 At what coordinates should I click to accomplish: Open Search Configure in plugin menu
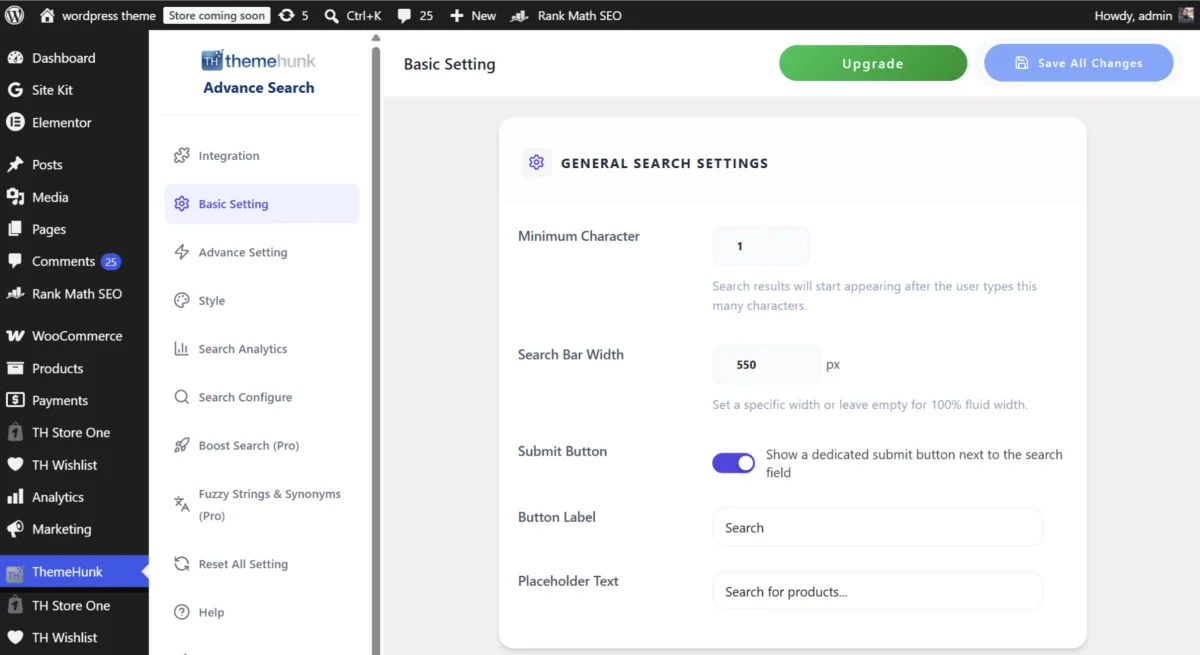262,397
